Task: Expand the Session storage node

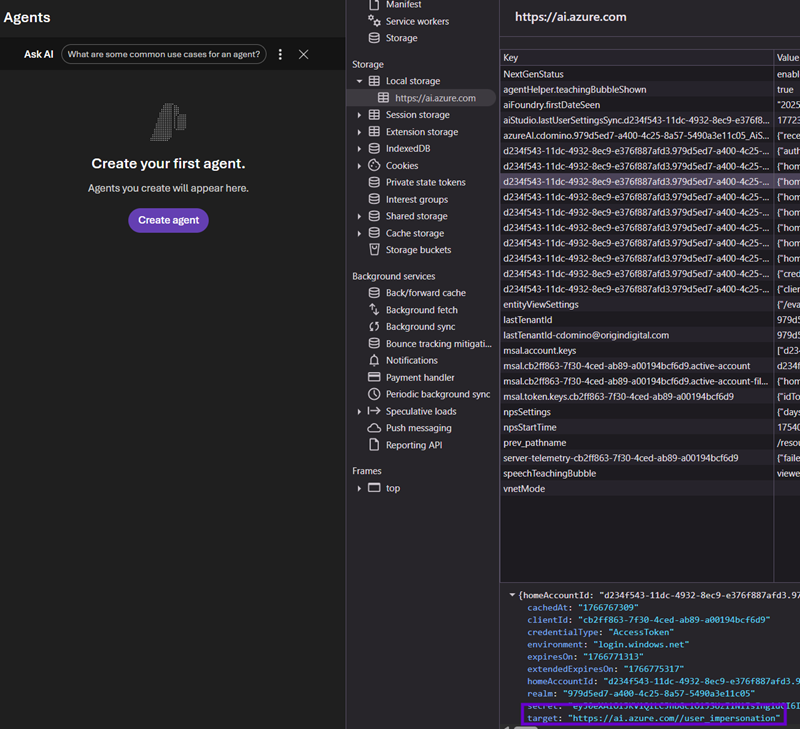Action: point(359,115)
